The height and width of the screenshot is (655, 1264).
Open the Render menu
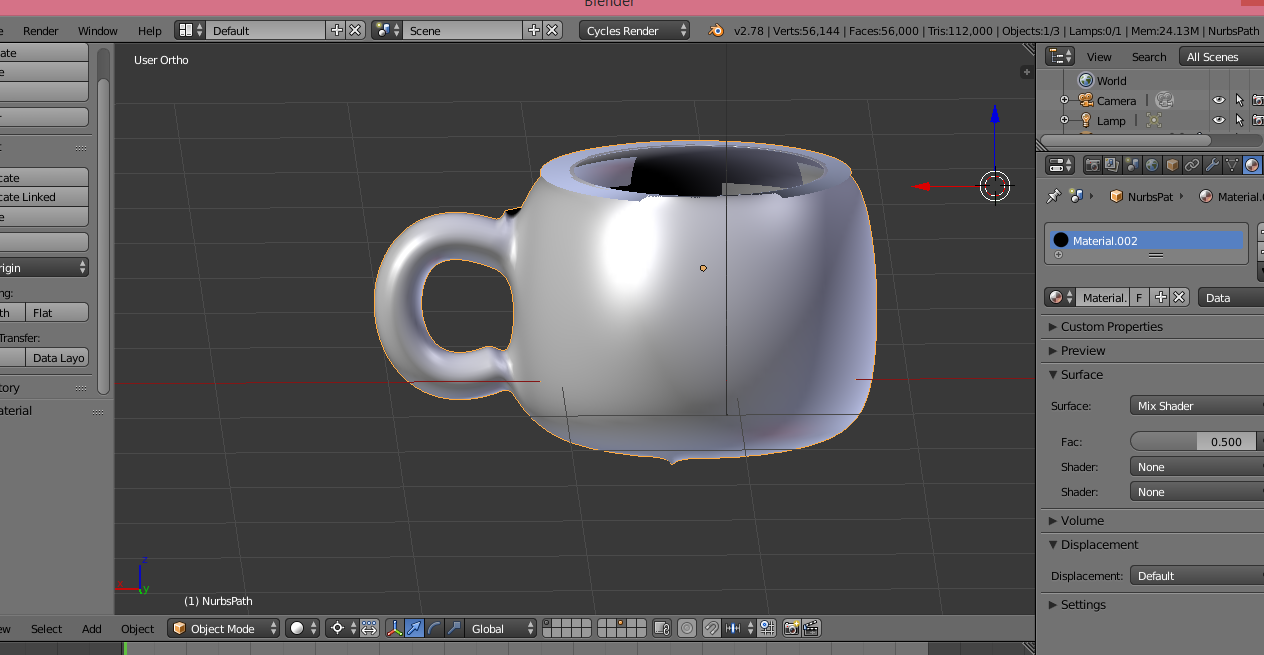[41, 31]
